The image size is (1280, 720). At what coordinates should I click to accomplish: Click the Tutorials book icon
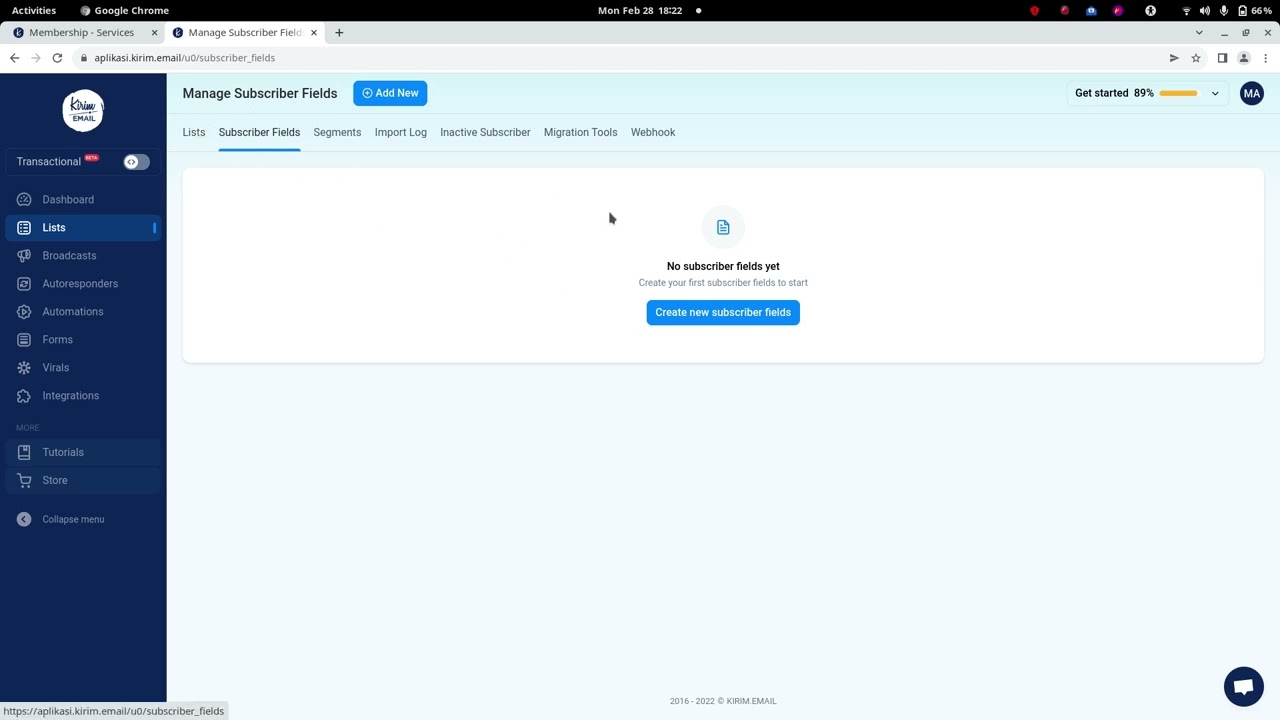24,453
